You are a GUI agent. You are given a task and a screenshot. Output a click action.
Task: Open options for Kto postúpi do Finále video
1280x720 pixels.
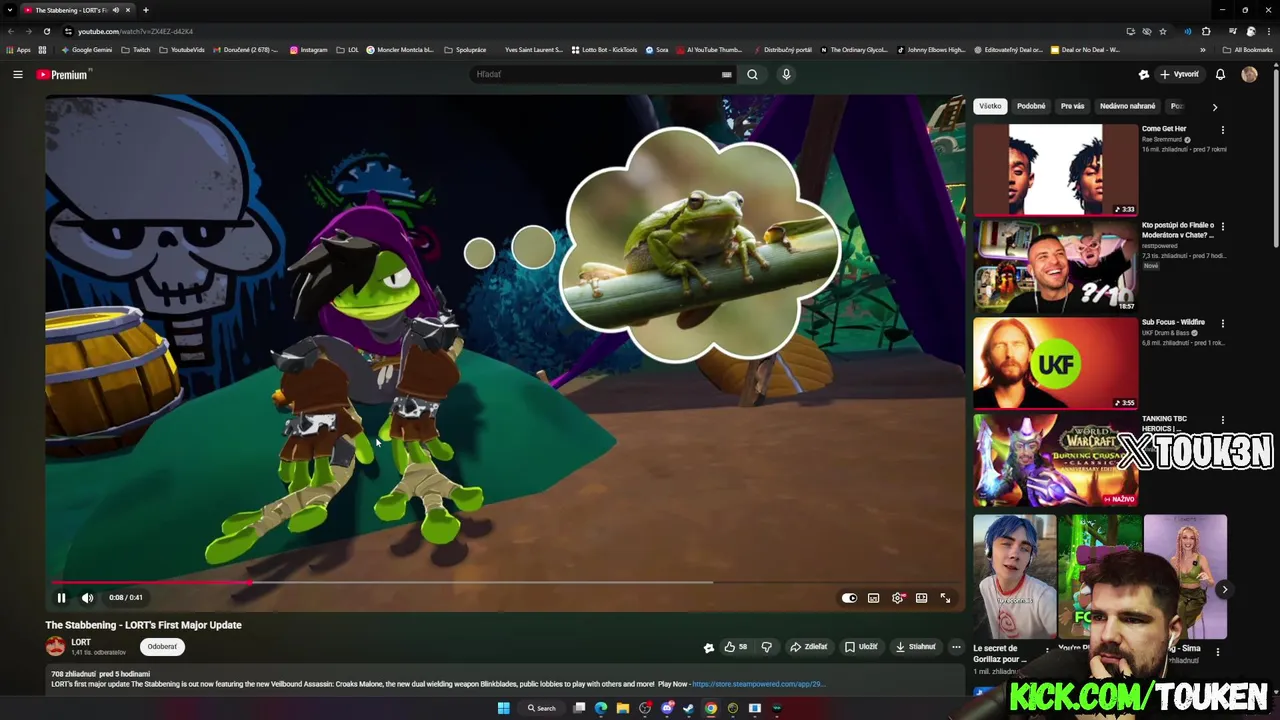coord(1222,227)
